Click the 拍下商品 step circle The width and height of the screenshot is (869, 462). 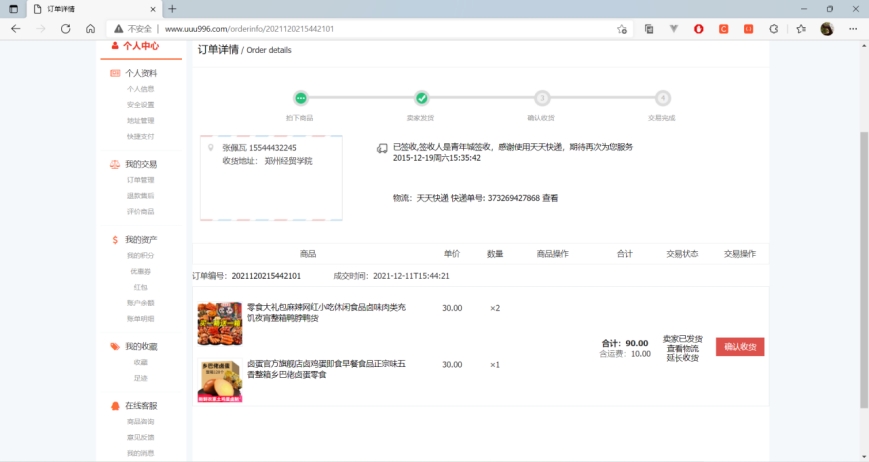pyautogui.click(x=300, y=98)
